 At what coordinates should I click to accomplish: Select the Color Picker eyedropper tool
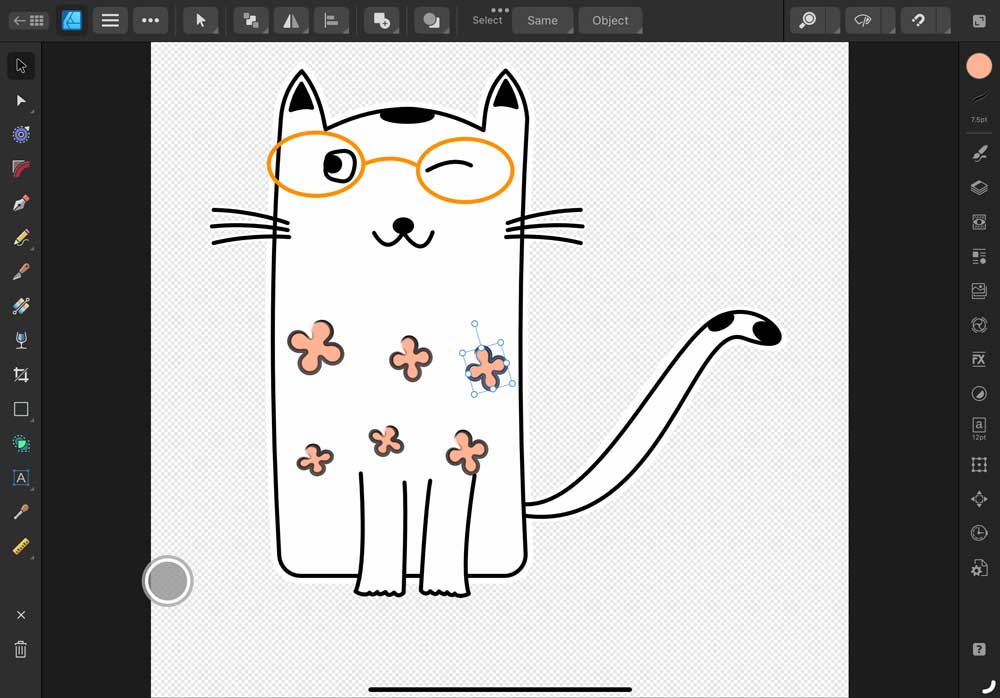click(21, 512)
